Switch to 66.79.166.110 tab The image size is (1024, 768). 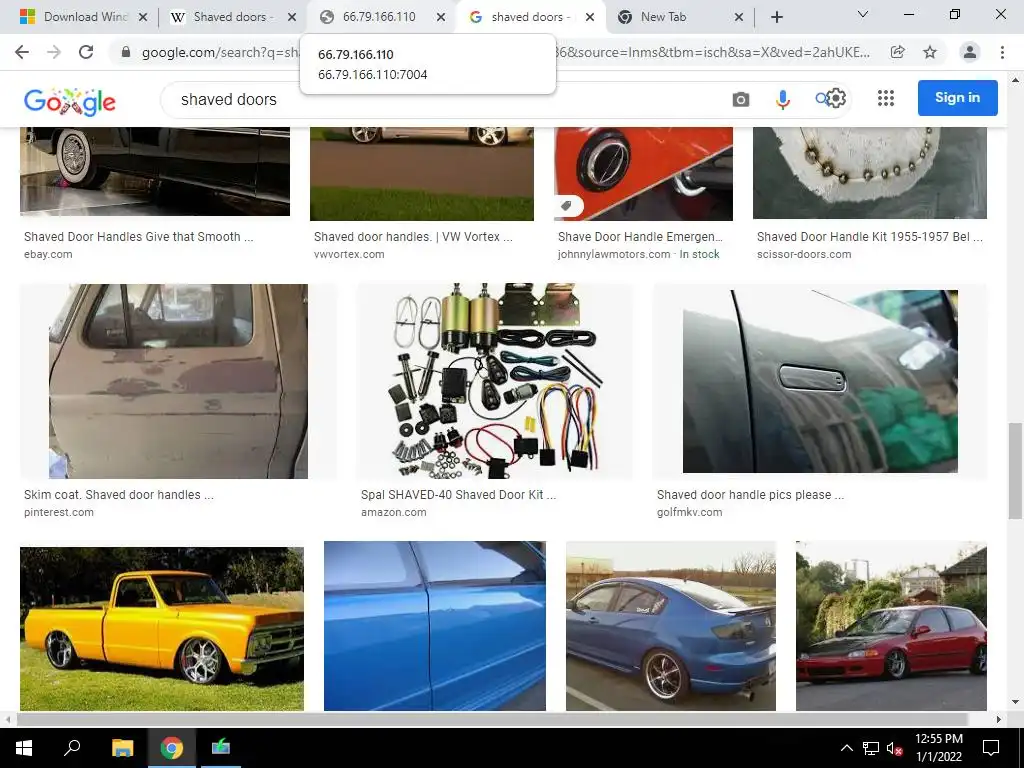(379, 17)
